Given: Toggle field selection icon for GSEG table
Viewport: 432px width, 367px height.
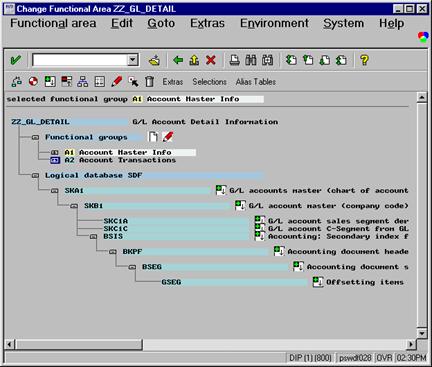Looking at the screenshot, I should click(x=318, y=282).
